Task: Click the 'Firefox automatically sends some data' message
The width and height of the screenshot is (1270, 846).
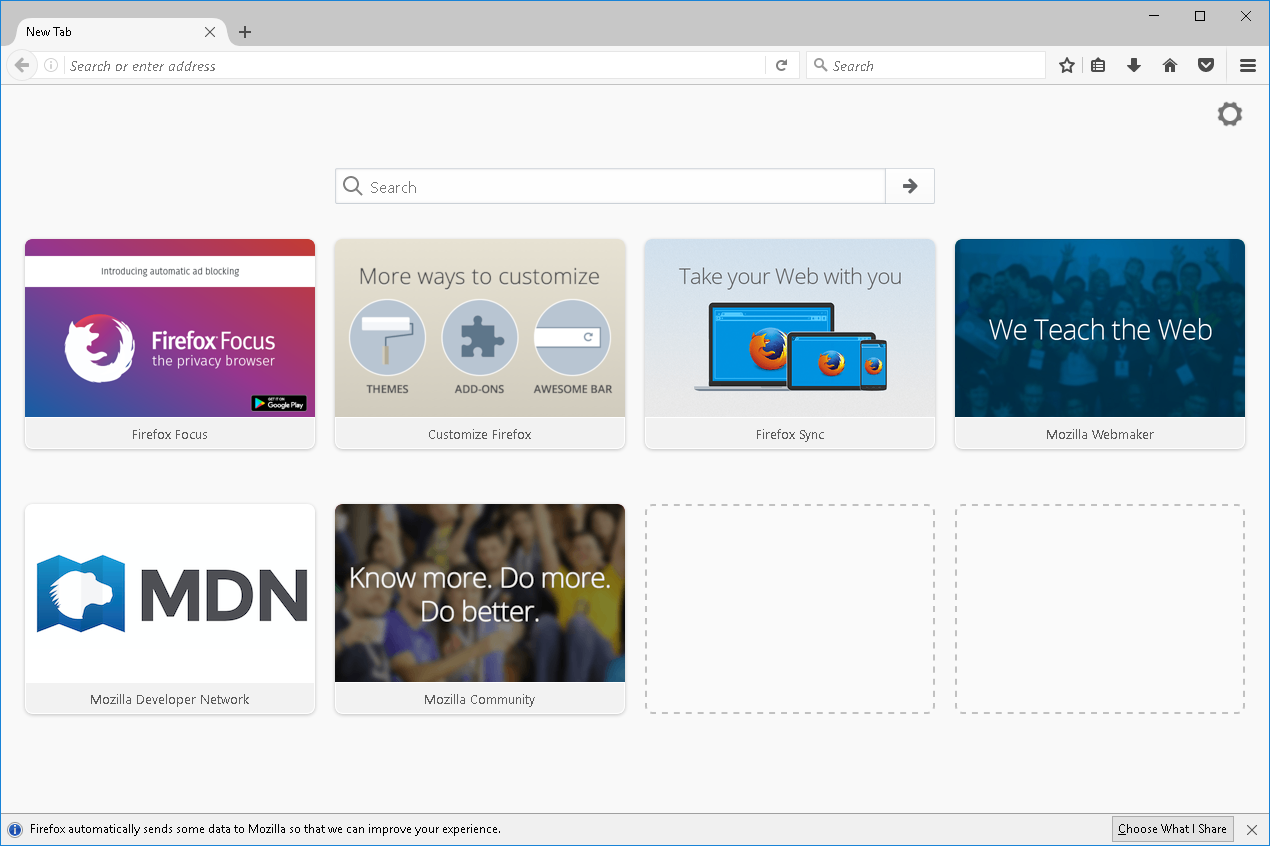Action: [x=265, y=829]
